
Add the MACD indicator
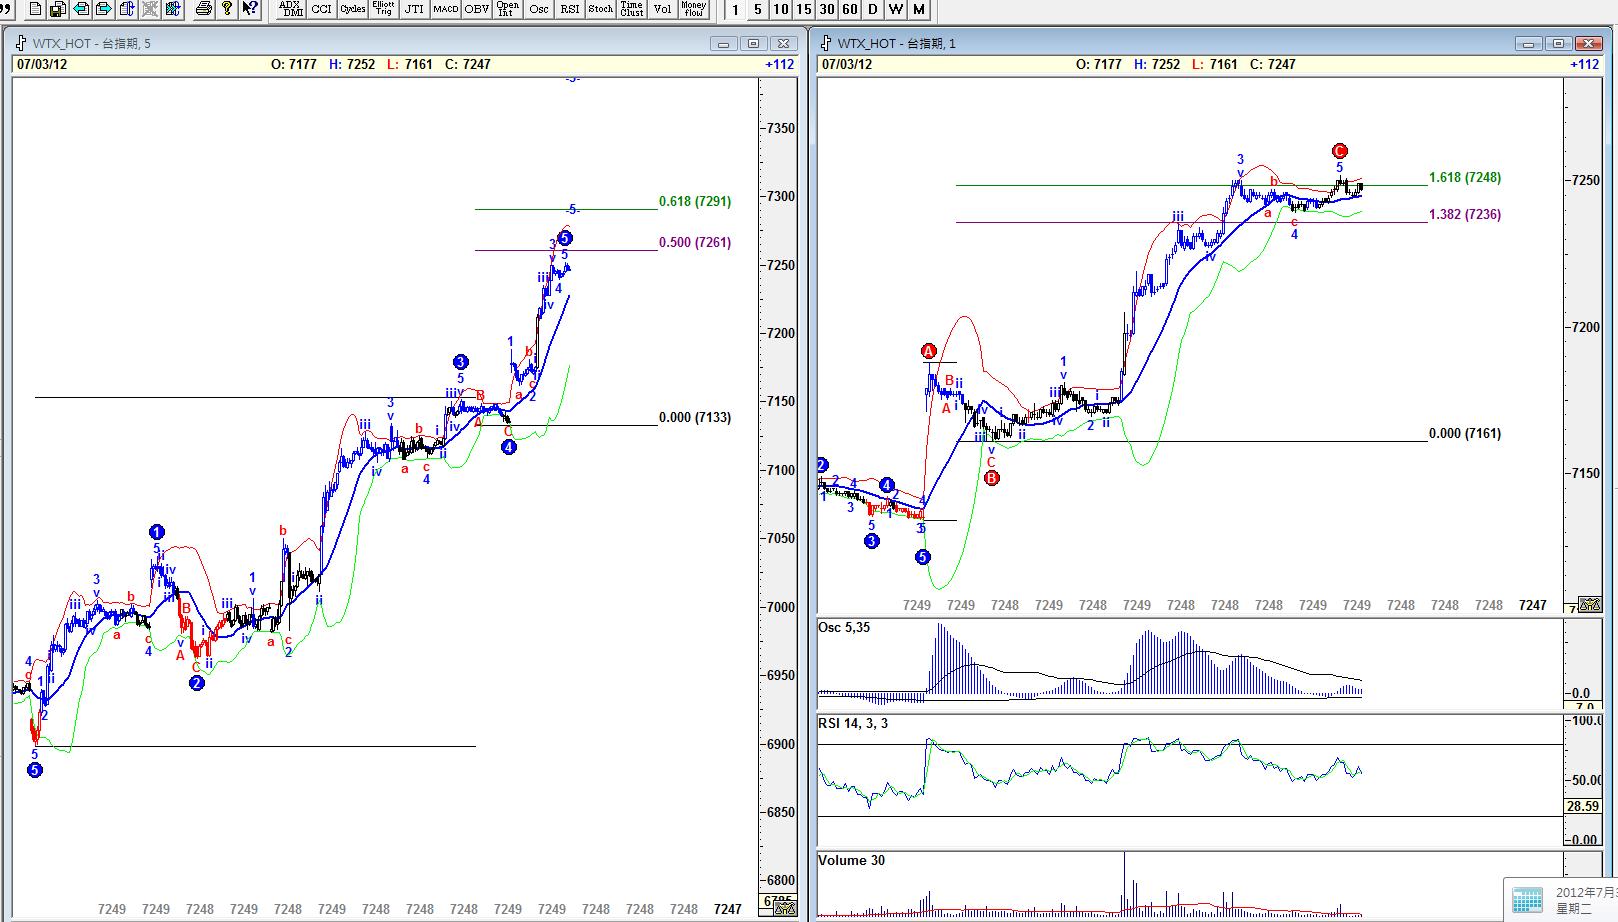(445, 8)
